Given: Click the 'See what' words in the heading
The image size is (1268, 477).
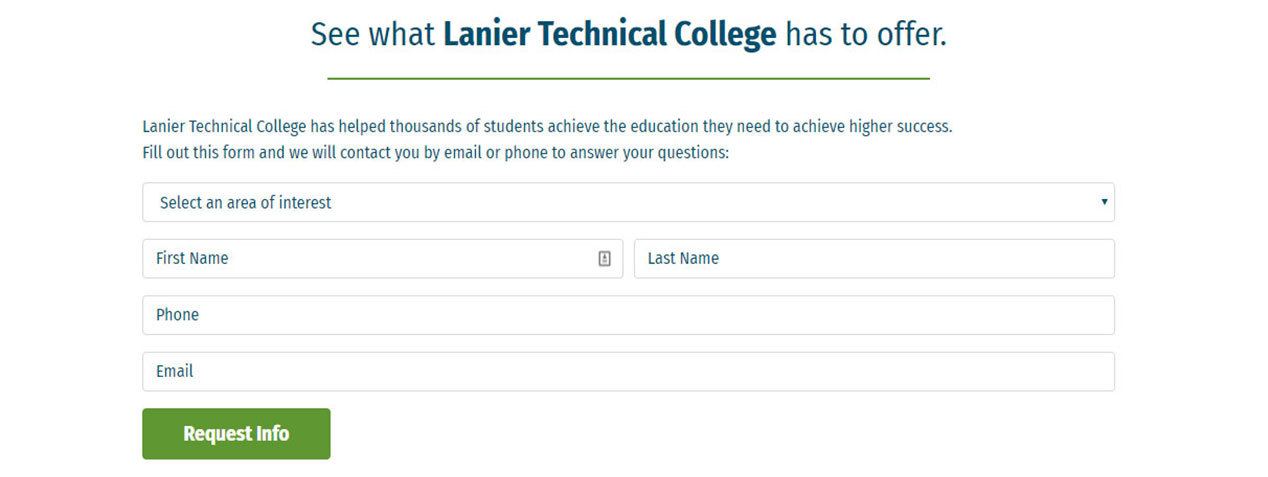Looking at the screenshot, I should (x=373, y=35).
